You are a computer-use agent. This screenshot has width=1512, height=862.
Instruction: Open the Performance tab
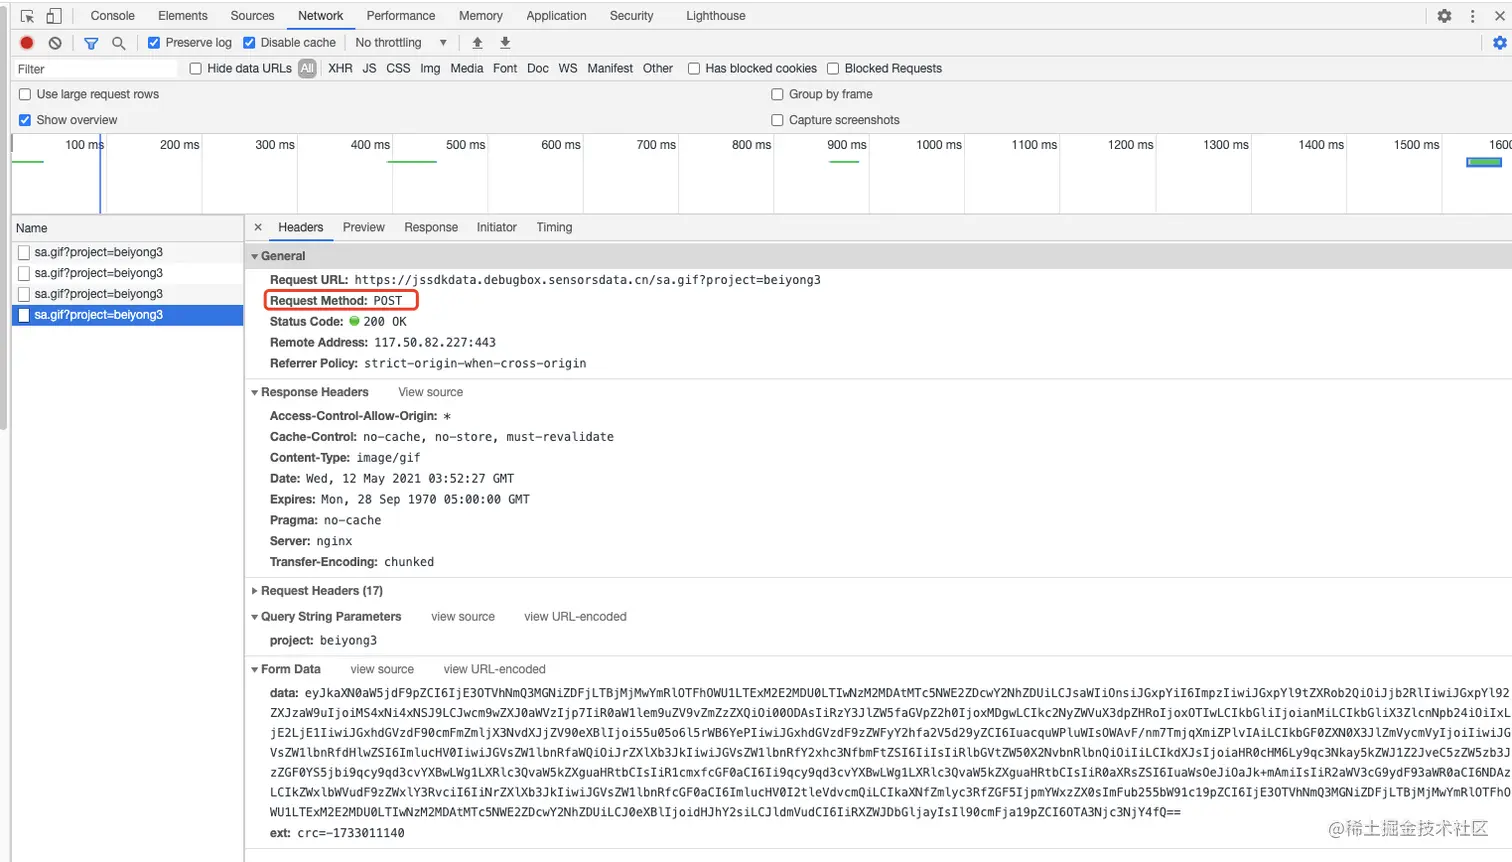coord(401,16)
